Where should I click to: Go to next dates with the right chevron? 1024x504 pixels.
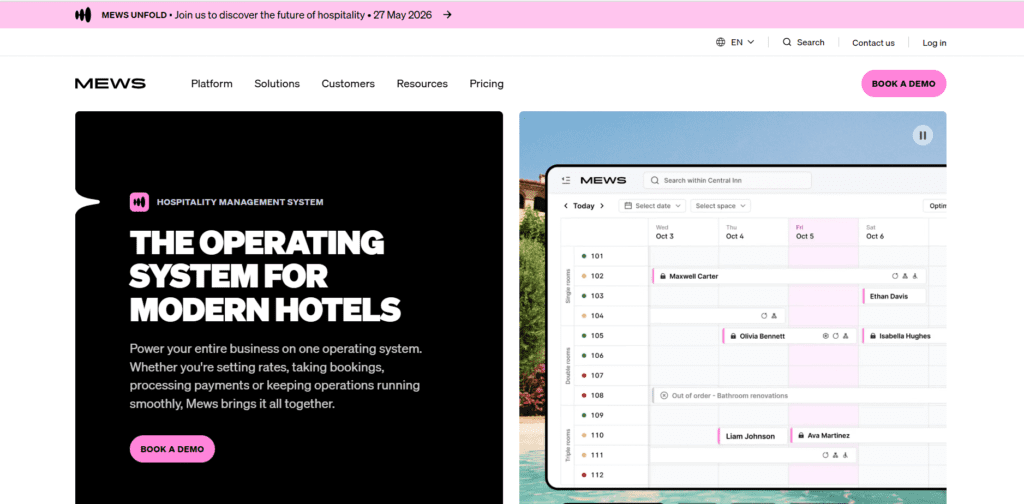coord(601,206)
